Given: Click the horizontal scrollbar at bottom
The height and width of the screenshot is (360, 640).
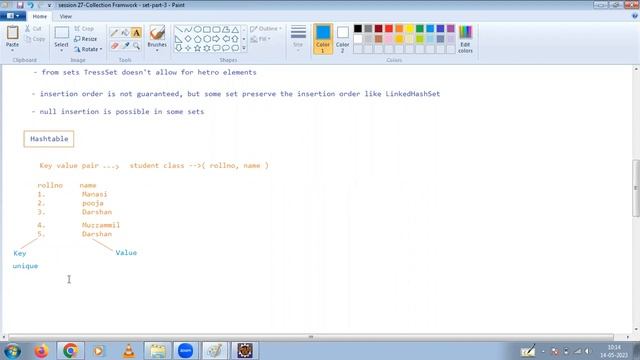Looking at the screenshot, I should click(x=311, y=337).
